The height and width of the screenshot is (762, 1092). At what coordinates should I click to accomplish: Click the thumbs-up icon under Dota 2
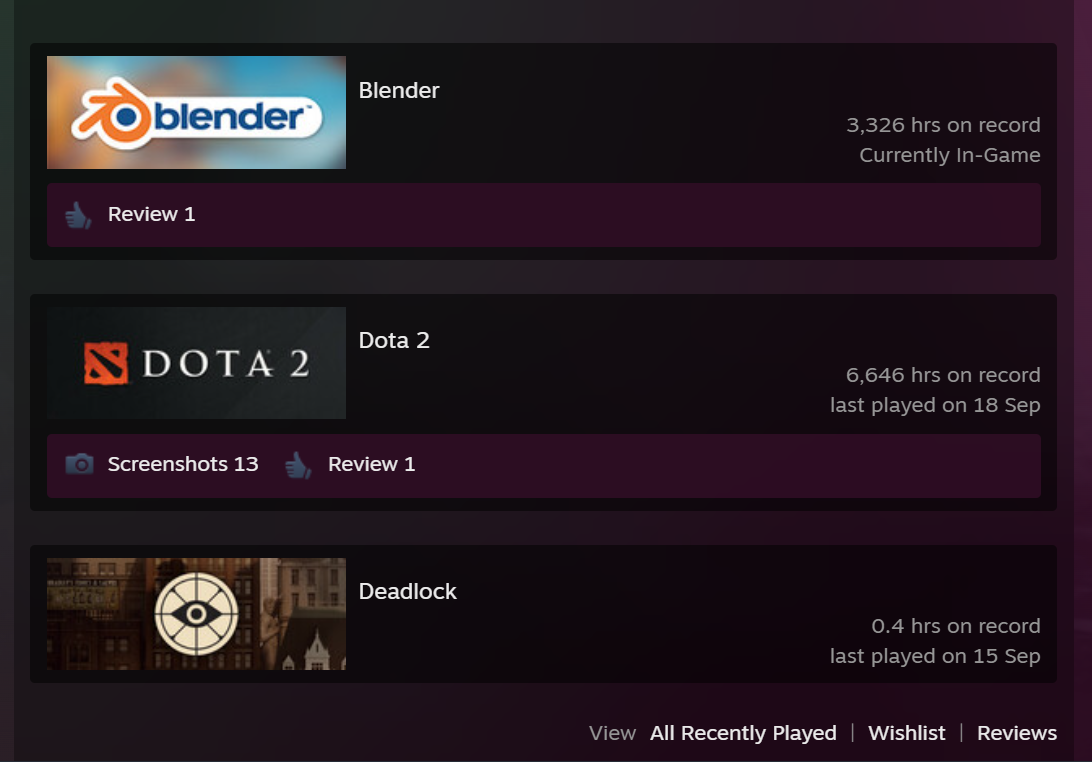[x=298, y=465]
